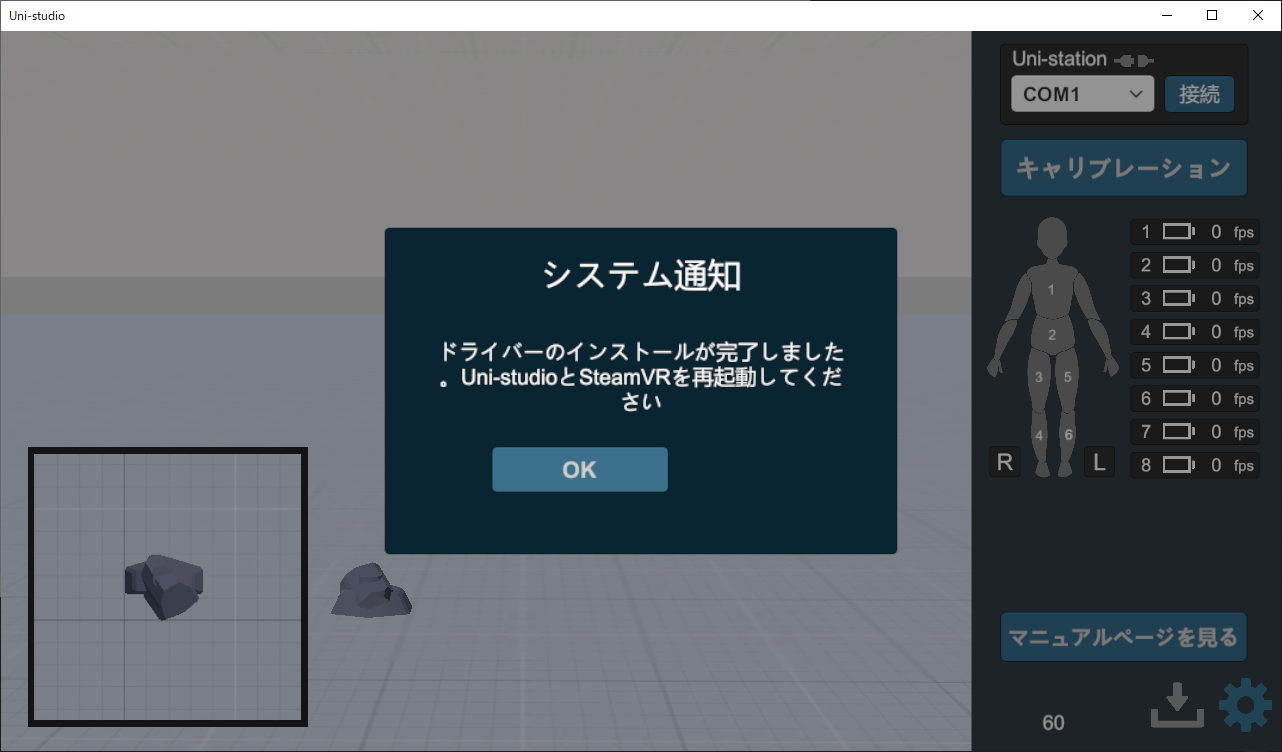1282x752 pixels.
Task: Open the COM1 port dropdown
Action: [1082, 94]
